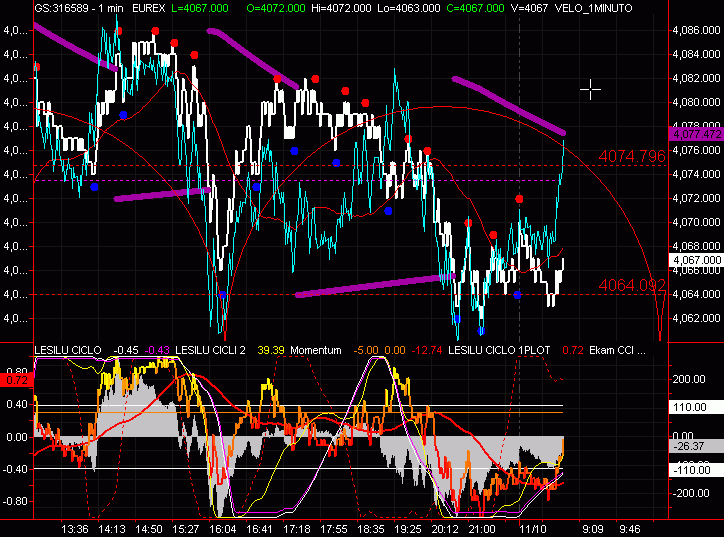Click the crosshair cursor marker on chart
724x537 pixels.
tap(591, 90)
